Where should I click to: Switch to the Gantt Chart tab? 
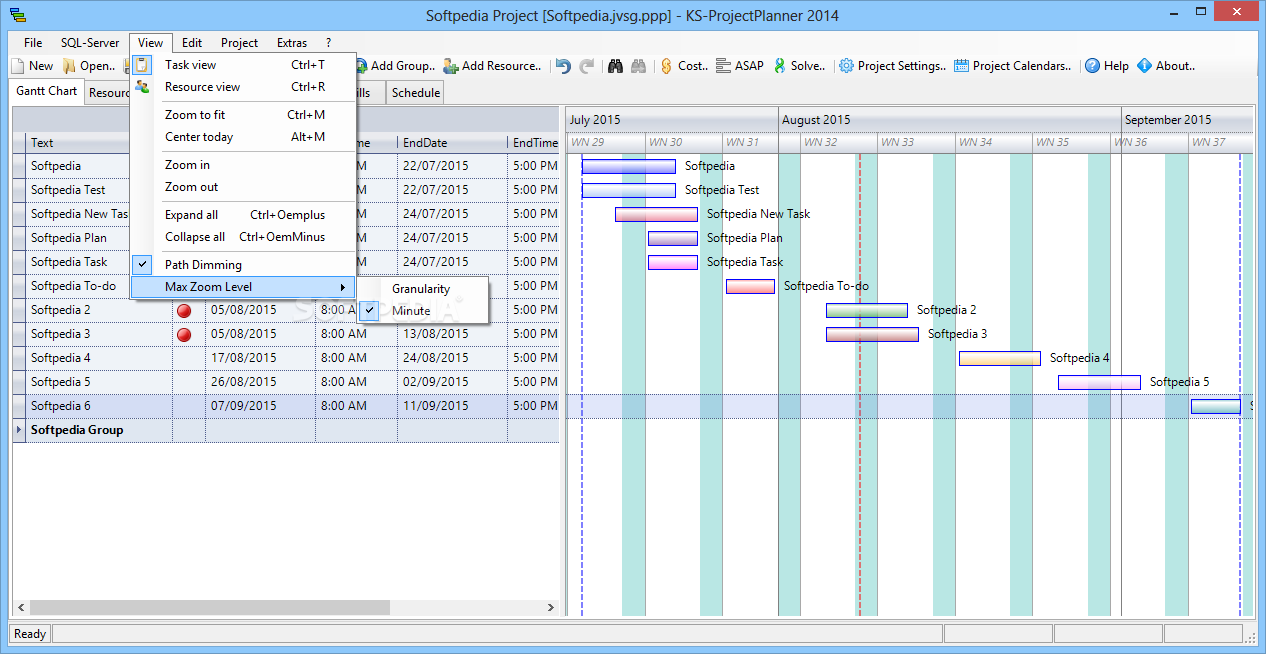47,91
